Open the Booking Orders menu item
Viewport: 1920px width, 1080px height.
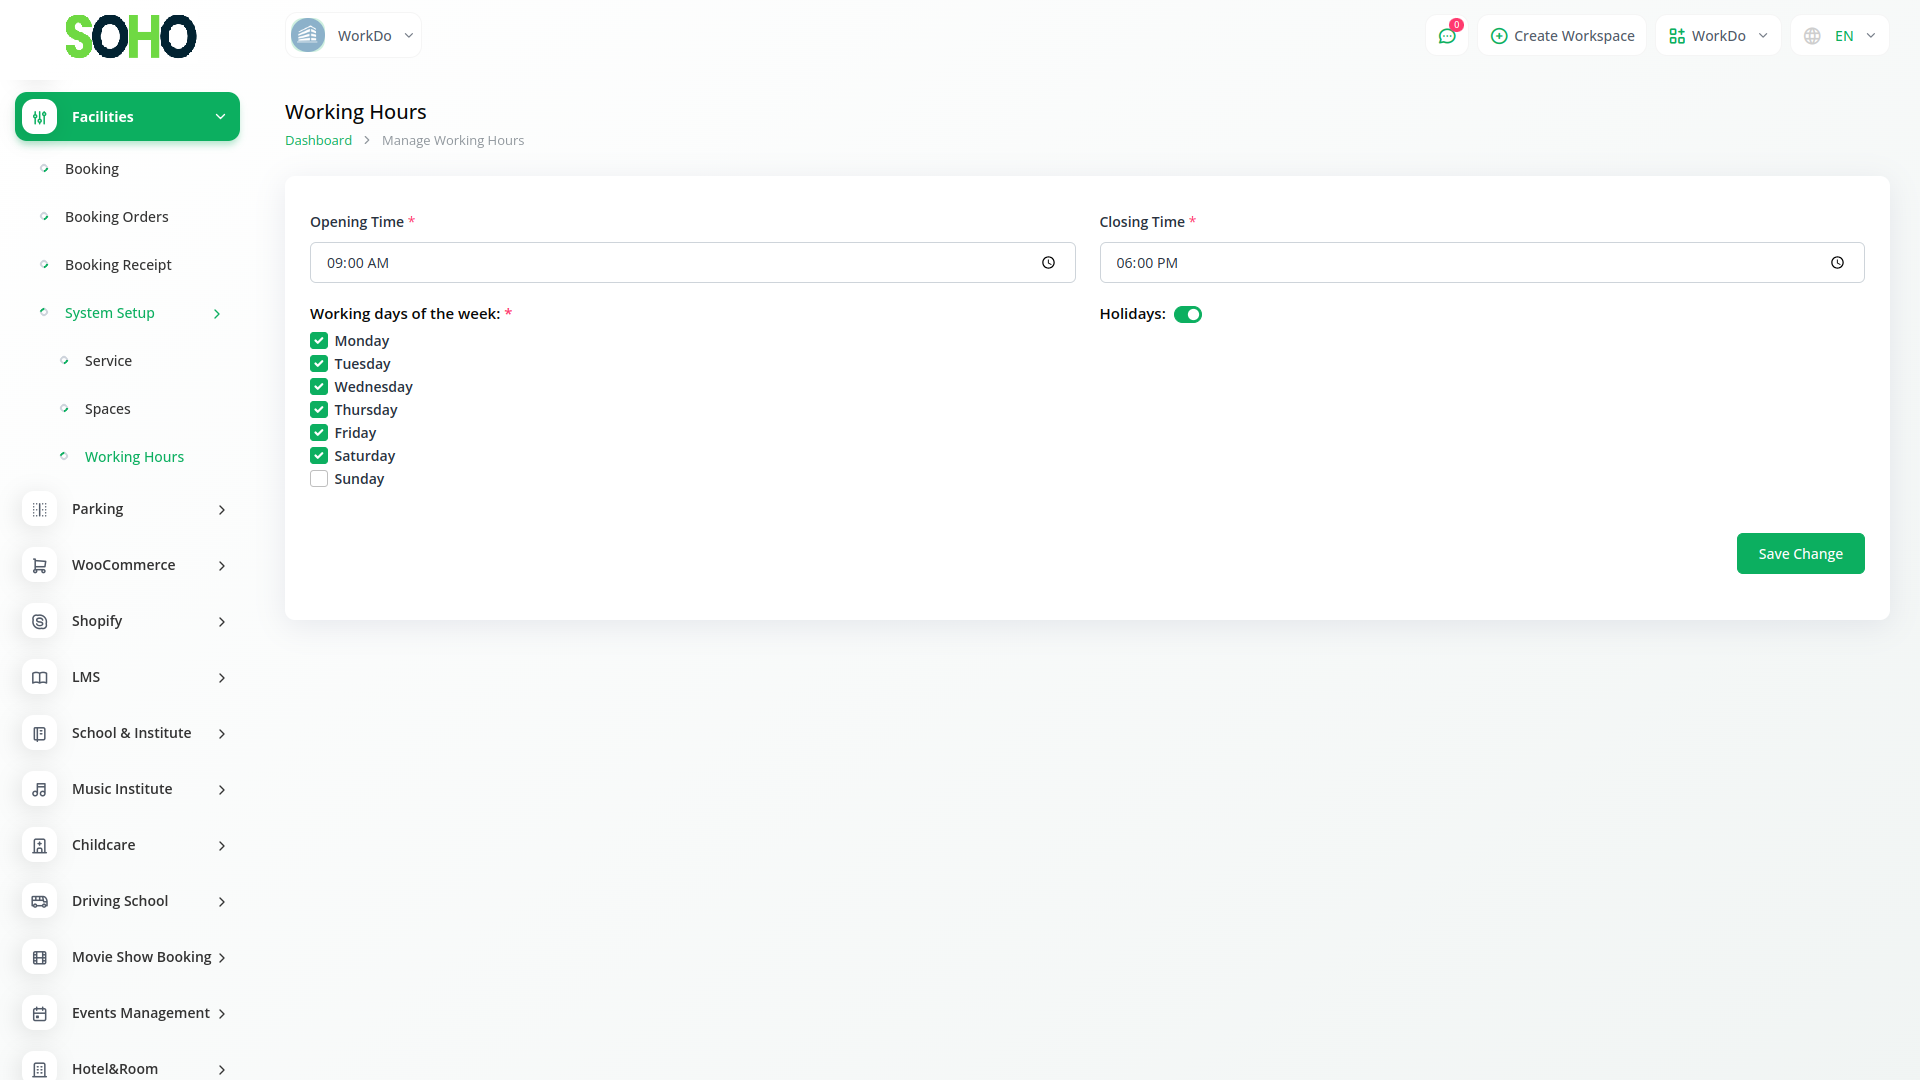pos(116,217)
